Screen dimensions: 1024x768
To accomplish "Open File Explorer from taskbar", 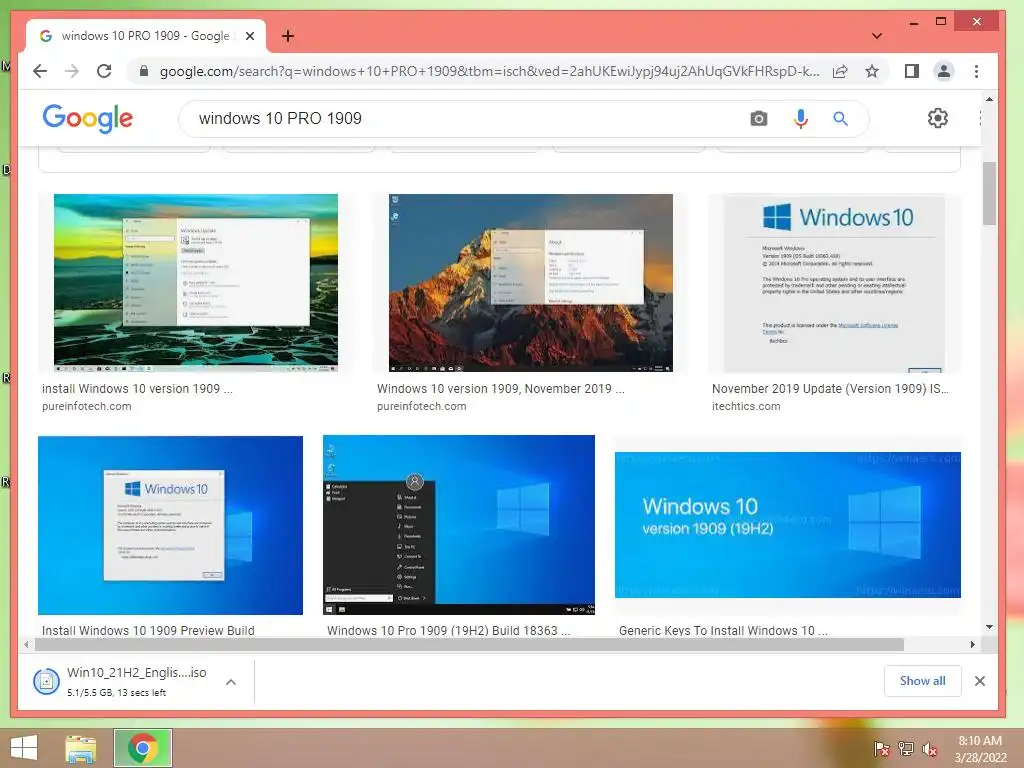I will coord(80,748).
